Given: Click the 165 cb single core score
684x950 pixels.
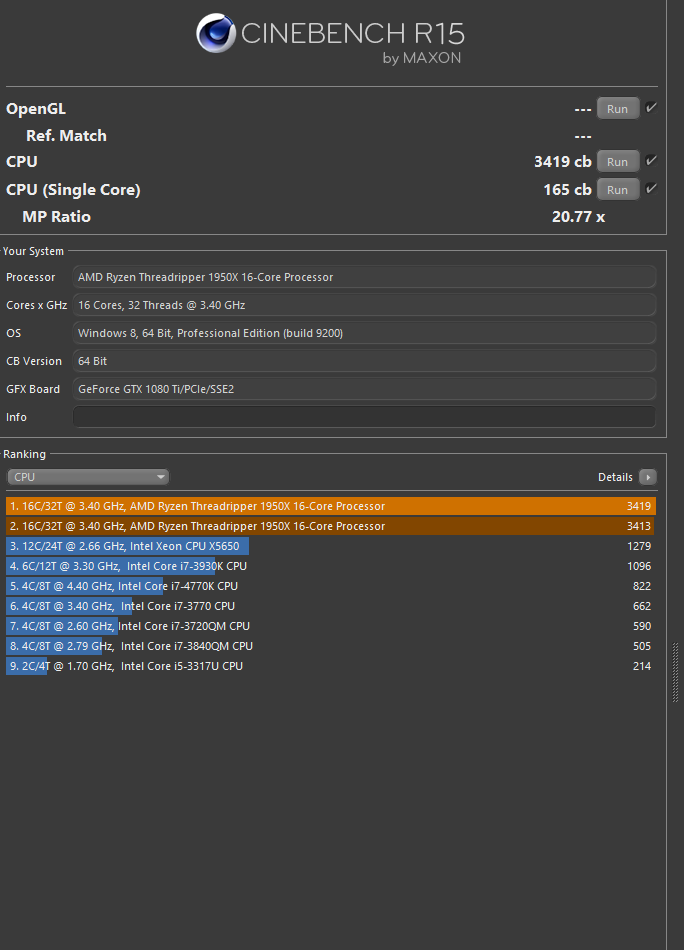Looking at the screenshot, I should (567, 190).
